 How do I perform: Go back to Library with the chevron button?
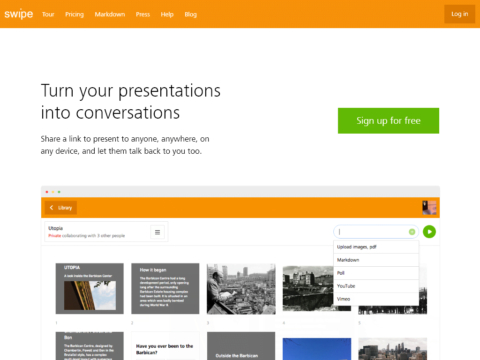(61, 208)
